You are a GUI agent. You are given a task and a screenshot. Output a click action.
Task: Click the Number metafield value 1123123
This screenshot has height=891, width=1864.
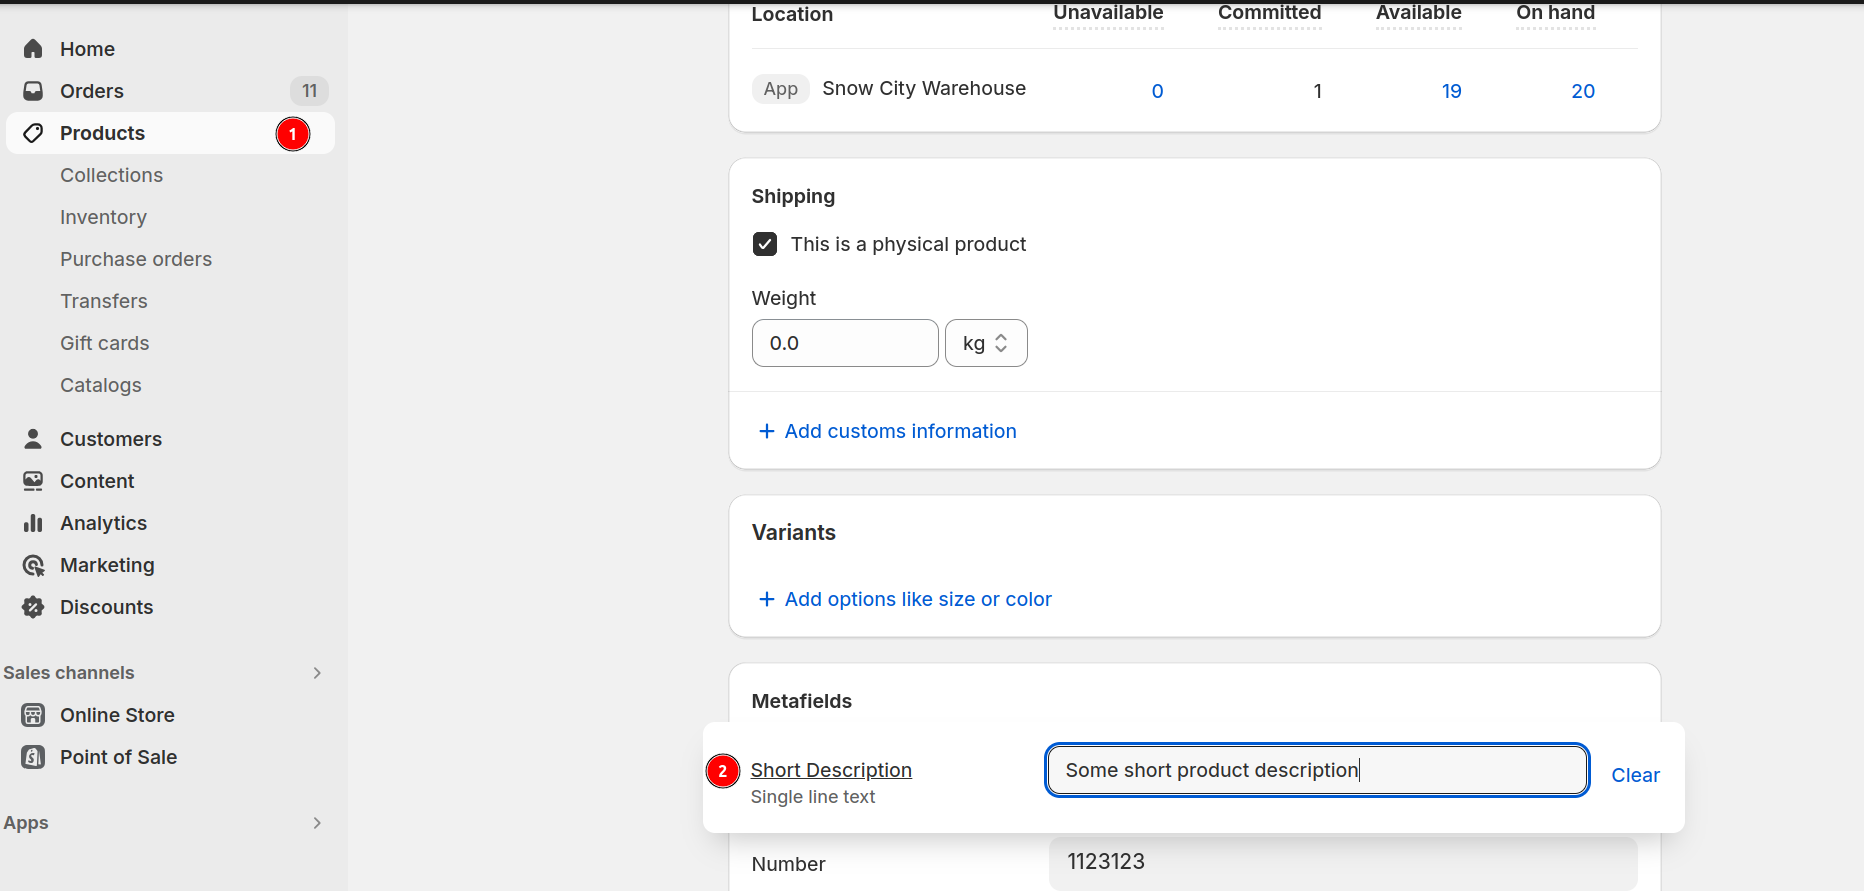(x=1343, y=862)
